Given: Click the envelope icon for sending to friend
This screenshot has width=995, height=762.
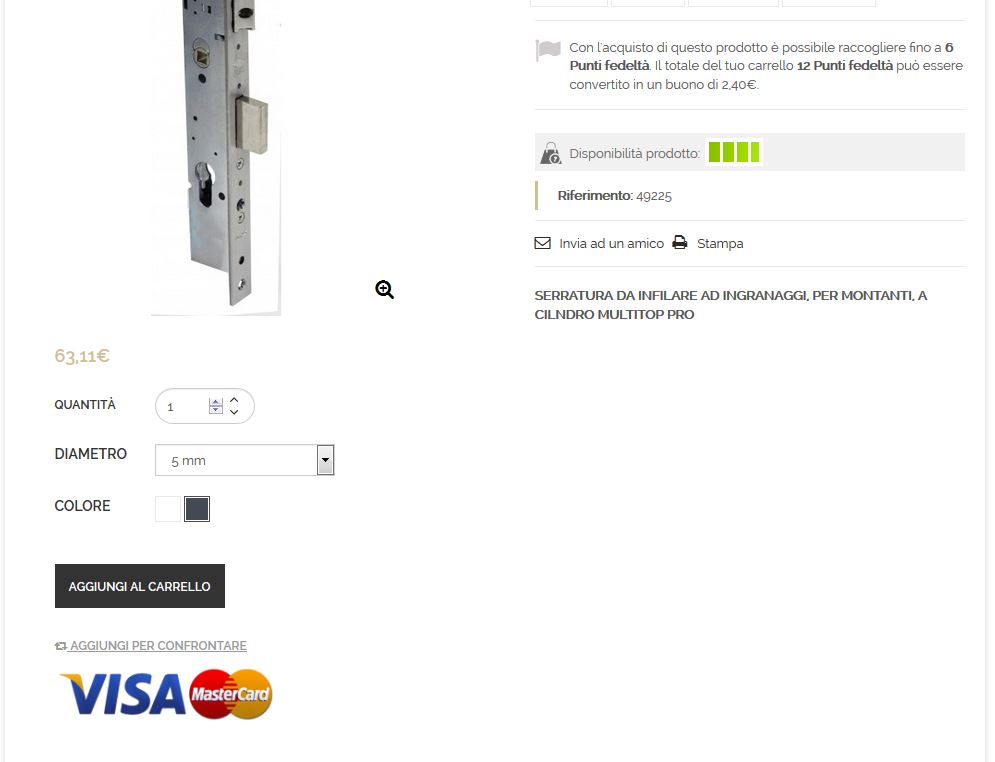Looking at the screenshot, I should 543,243.
